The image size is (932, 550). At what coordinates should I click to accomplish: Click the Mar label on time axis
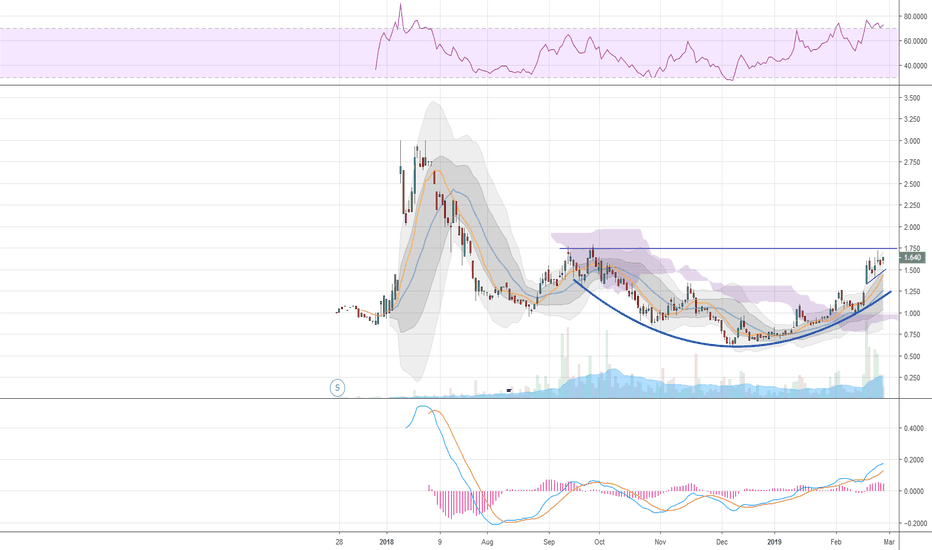[x=889, y=542]
